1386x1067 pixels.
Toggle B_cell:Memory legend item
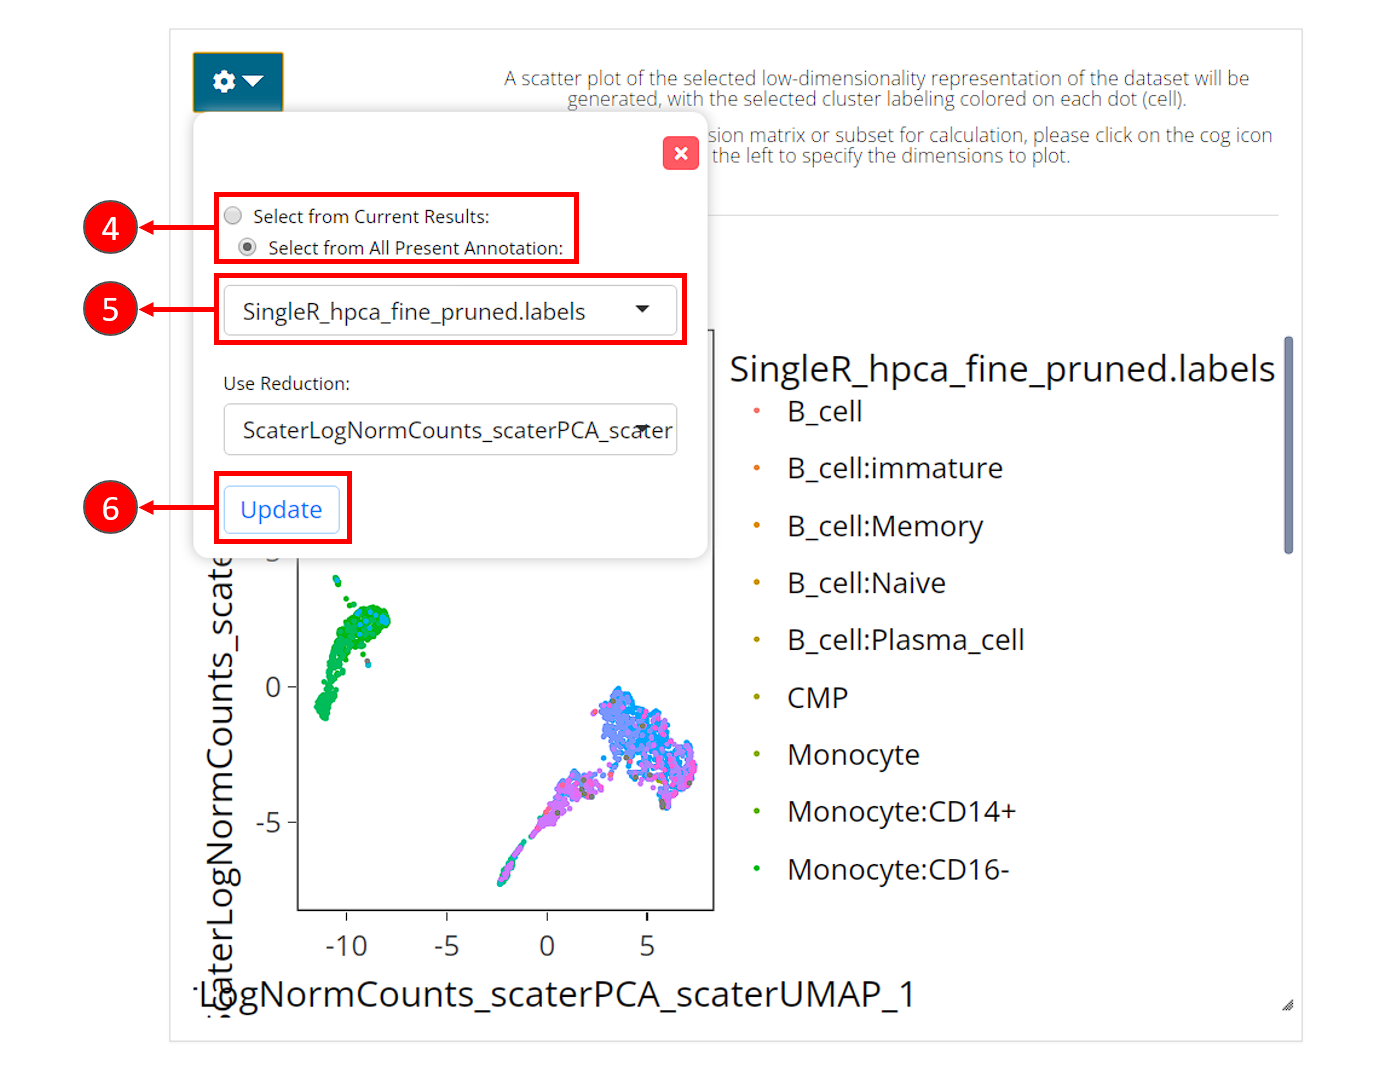(x=884, y=526)
